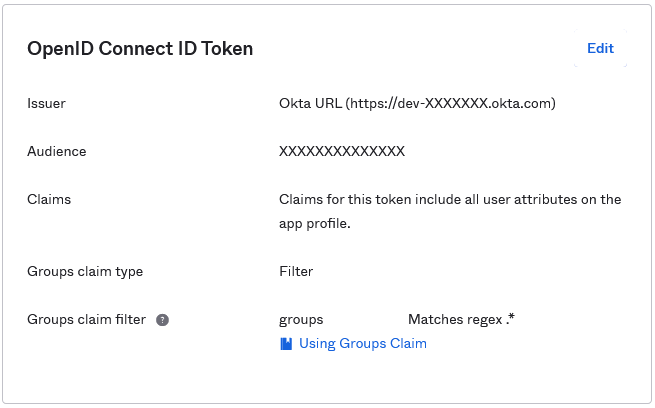Select the Filter value for claim type
This screenshot has height=408, width=655.
296,271
